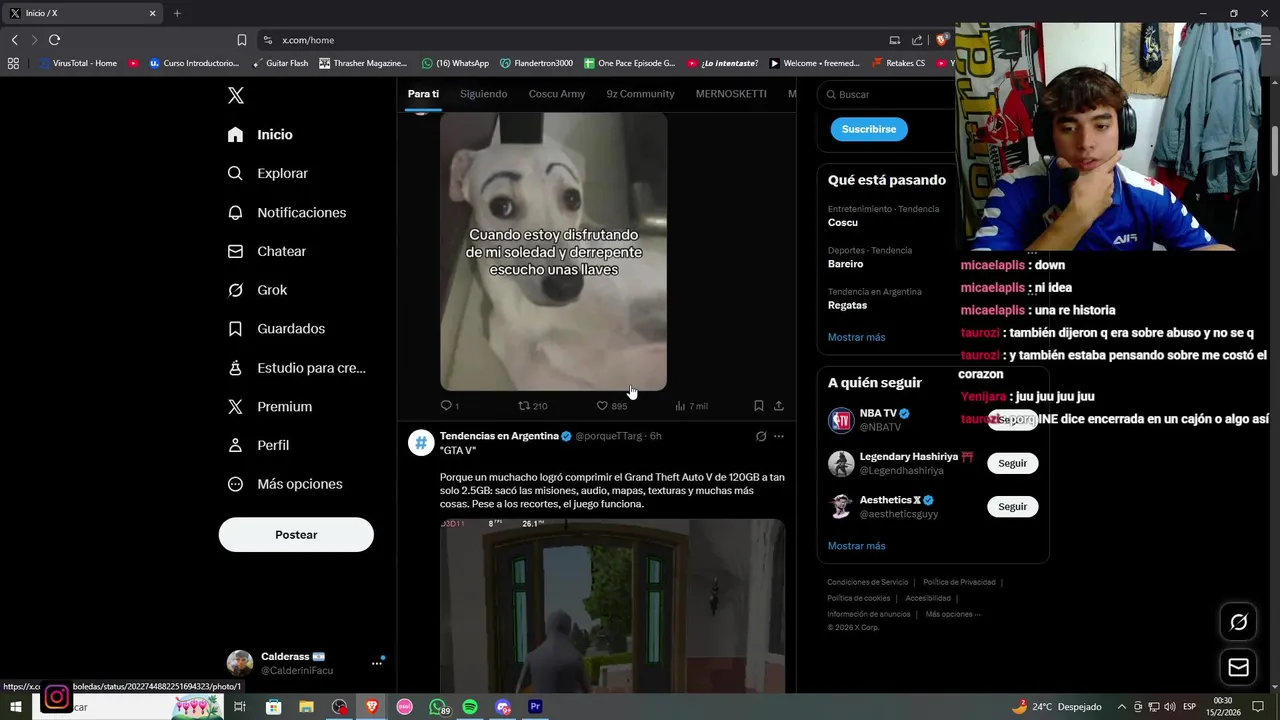Open Notificaciones in the sidebar
This screenshot has width=1280, height=720.
pos(286,212)
